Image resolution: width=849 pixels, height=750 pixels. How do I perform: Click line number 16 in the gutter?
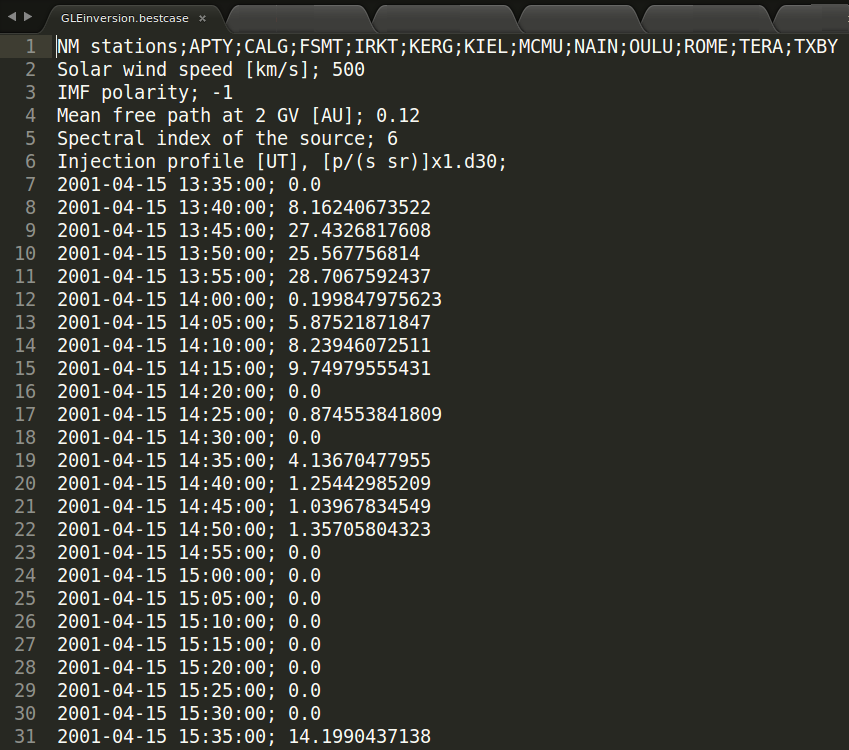pyautogui.click(x=25, y=392)
